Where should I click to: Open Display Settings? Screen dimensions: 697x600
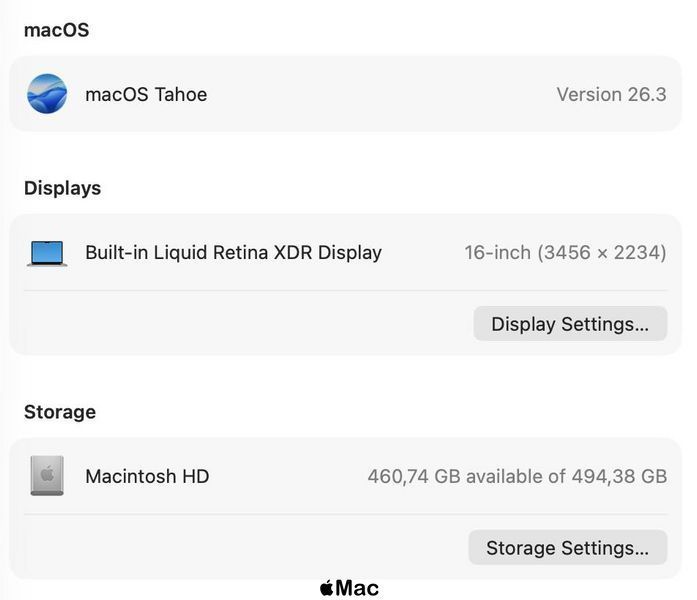point(570,324)
